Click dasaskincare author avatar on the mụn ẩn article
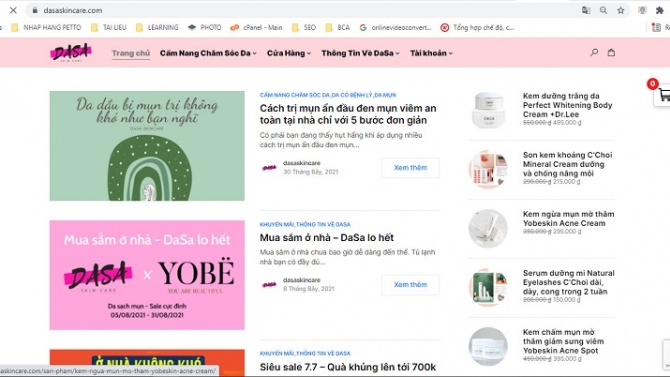Image resolution: width=670 pixels, height=377 pixels. pos(269,168)
